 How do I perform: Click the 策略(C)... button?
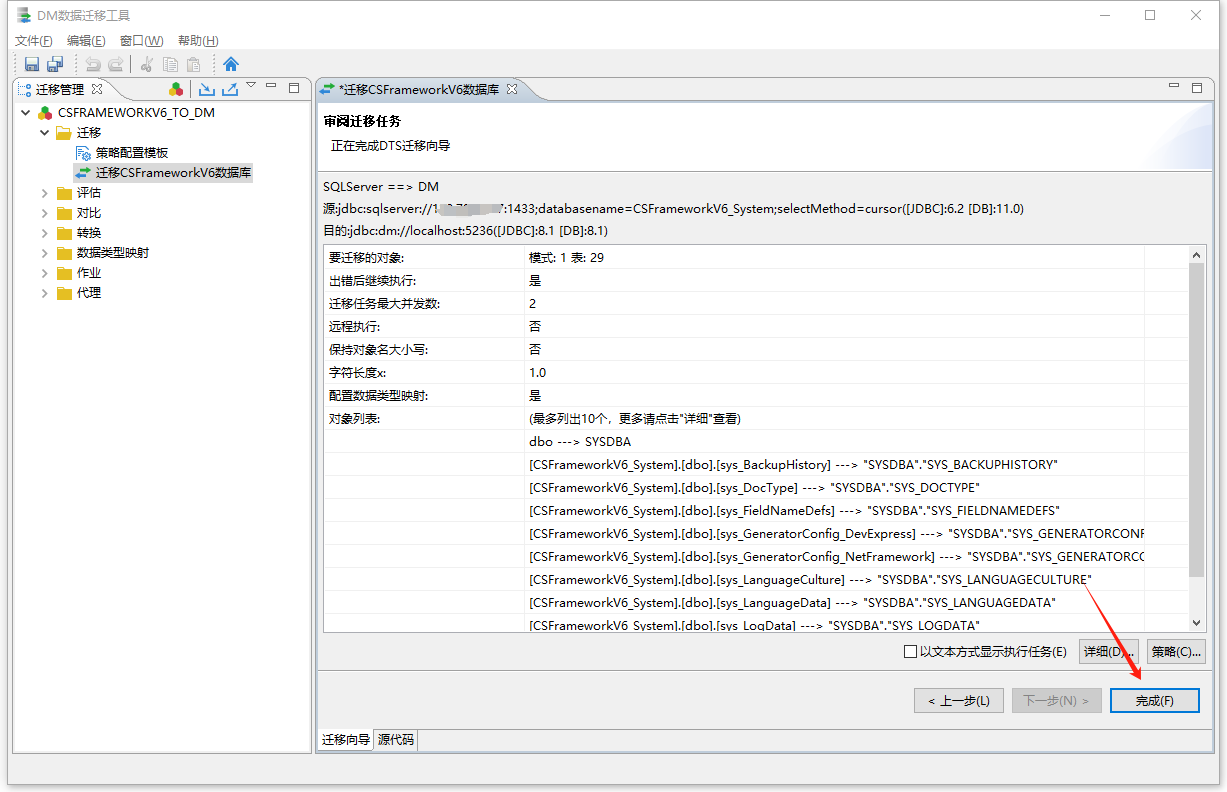click(x=1176, y=651)
